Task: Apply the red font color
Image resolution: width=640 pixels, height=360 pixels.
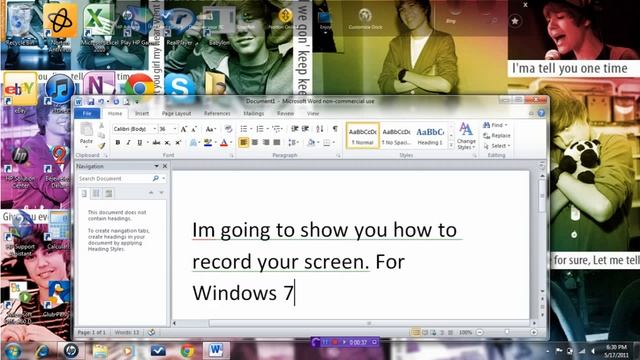Action: (x=224, y=142)
